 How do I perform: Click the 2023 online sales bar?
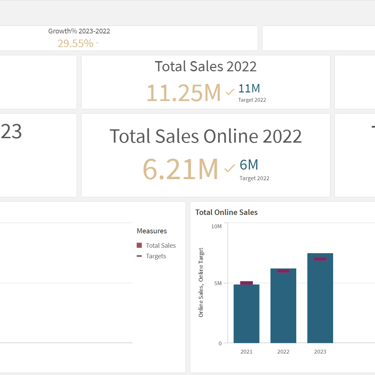320,298
